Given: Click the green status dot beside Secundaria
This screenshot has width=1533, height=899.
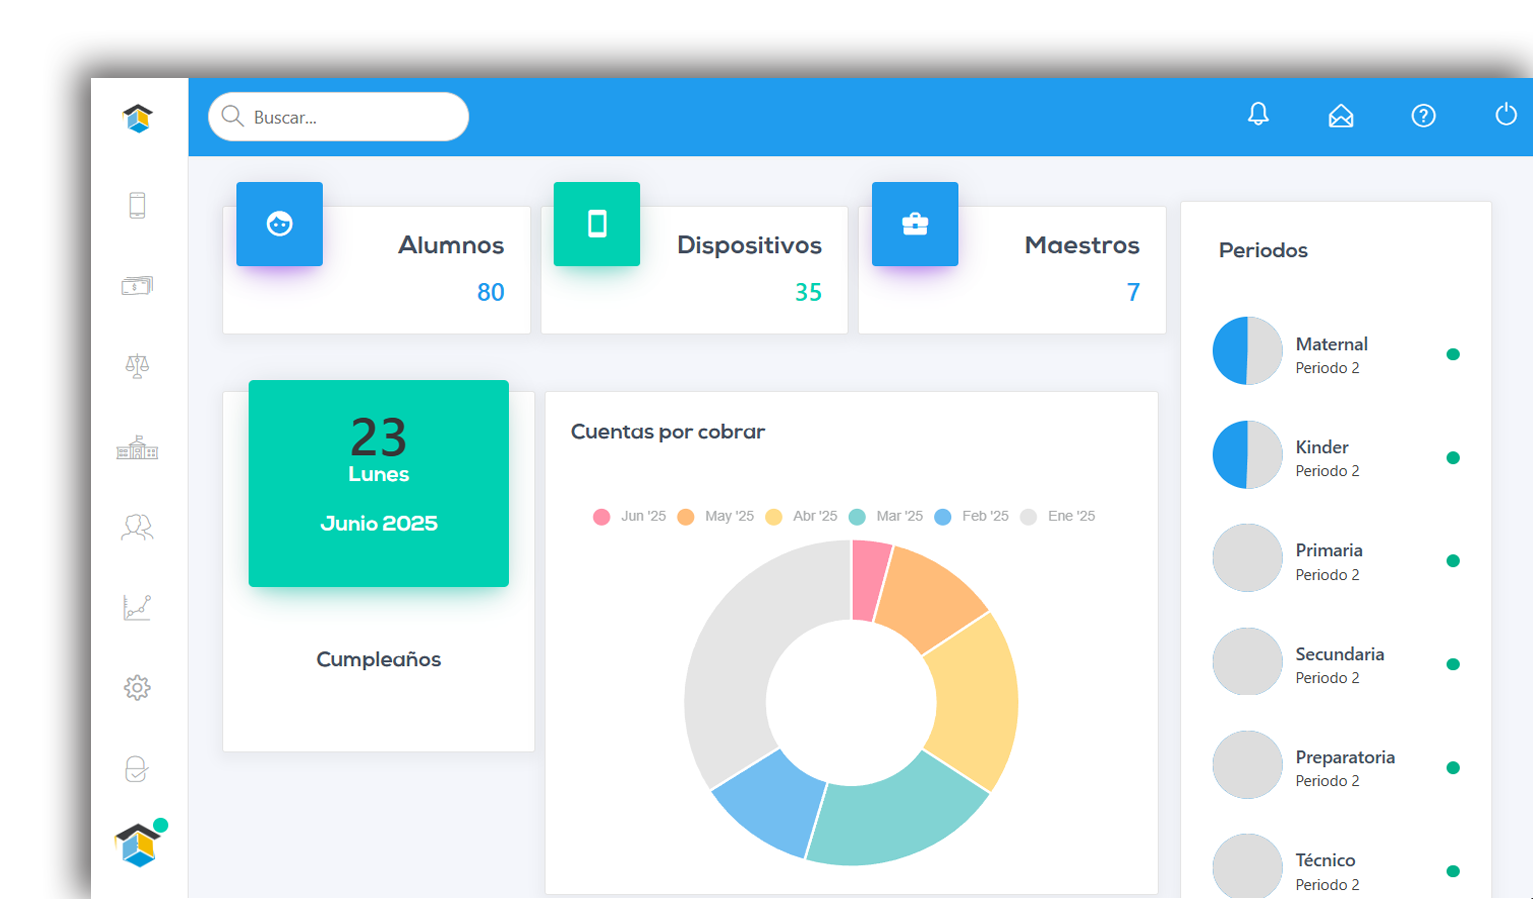Looking at the screenshot, I should click(1453, 664).
